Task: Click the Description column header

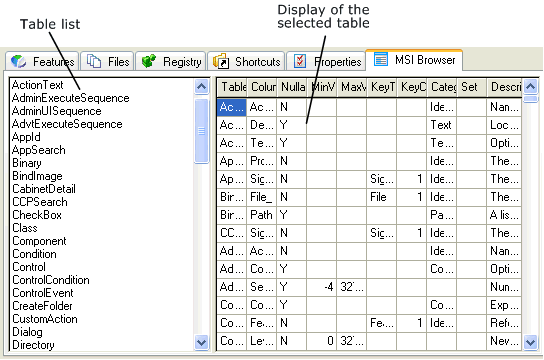Action: 504,87
